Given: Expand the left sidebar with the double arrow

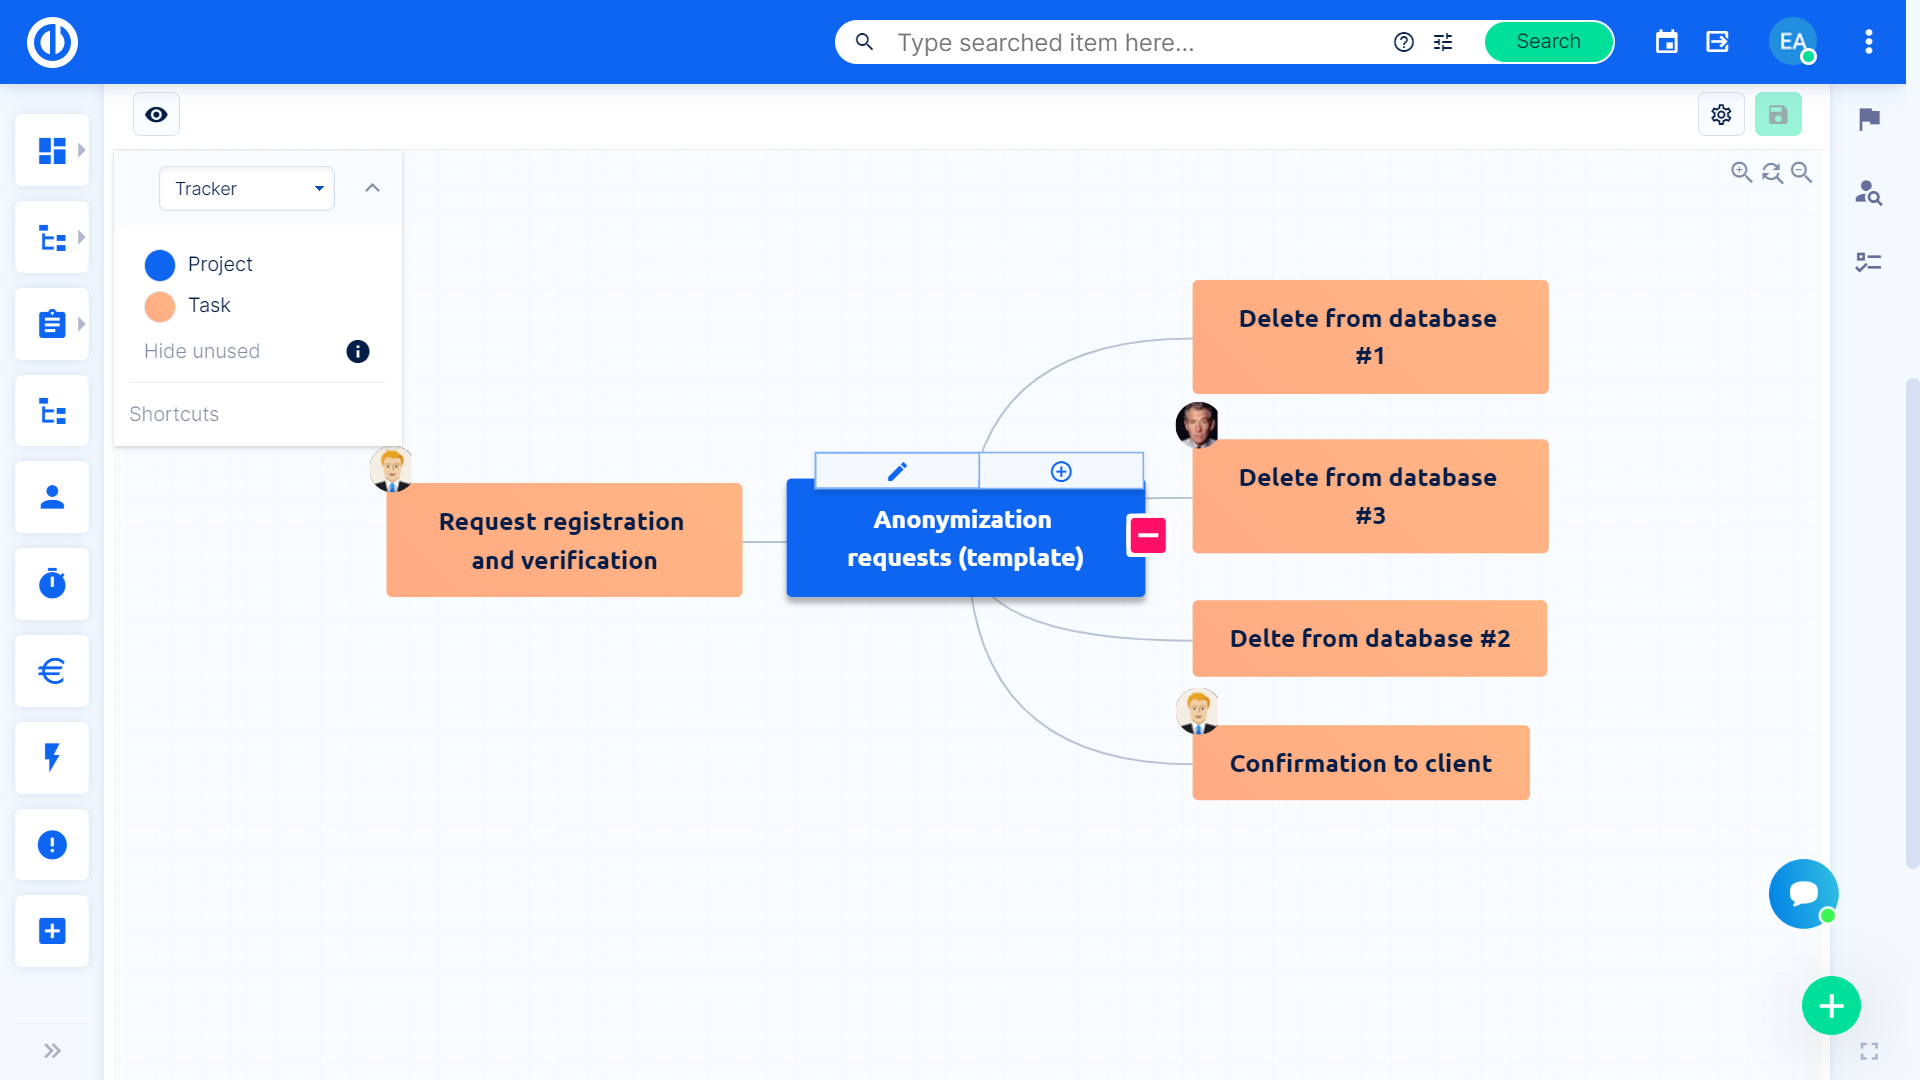Looking at the screenshot, I should click(52, 1050).
